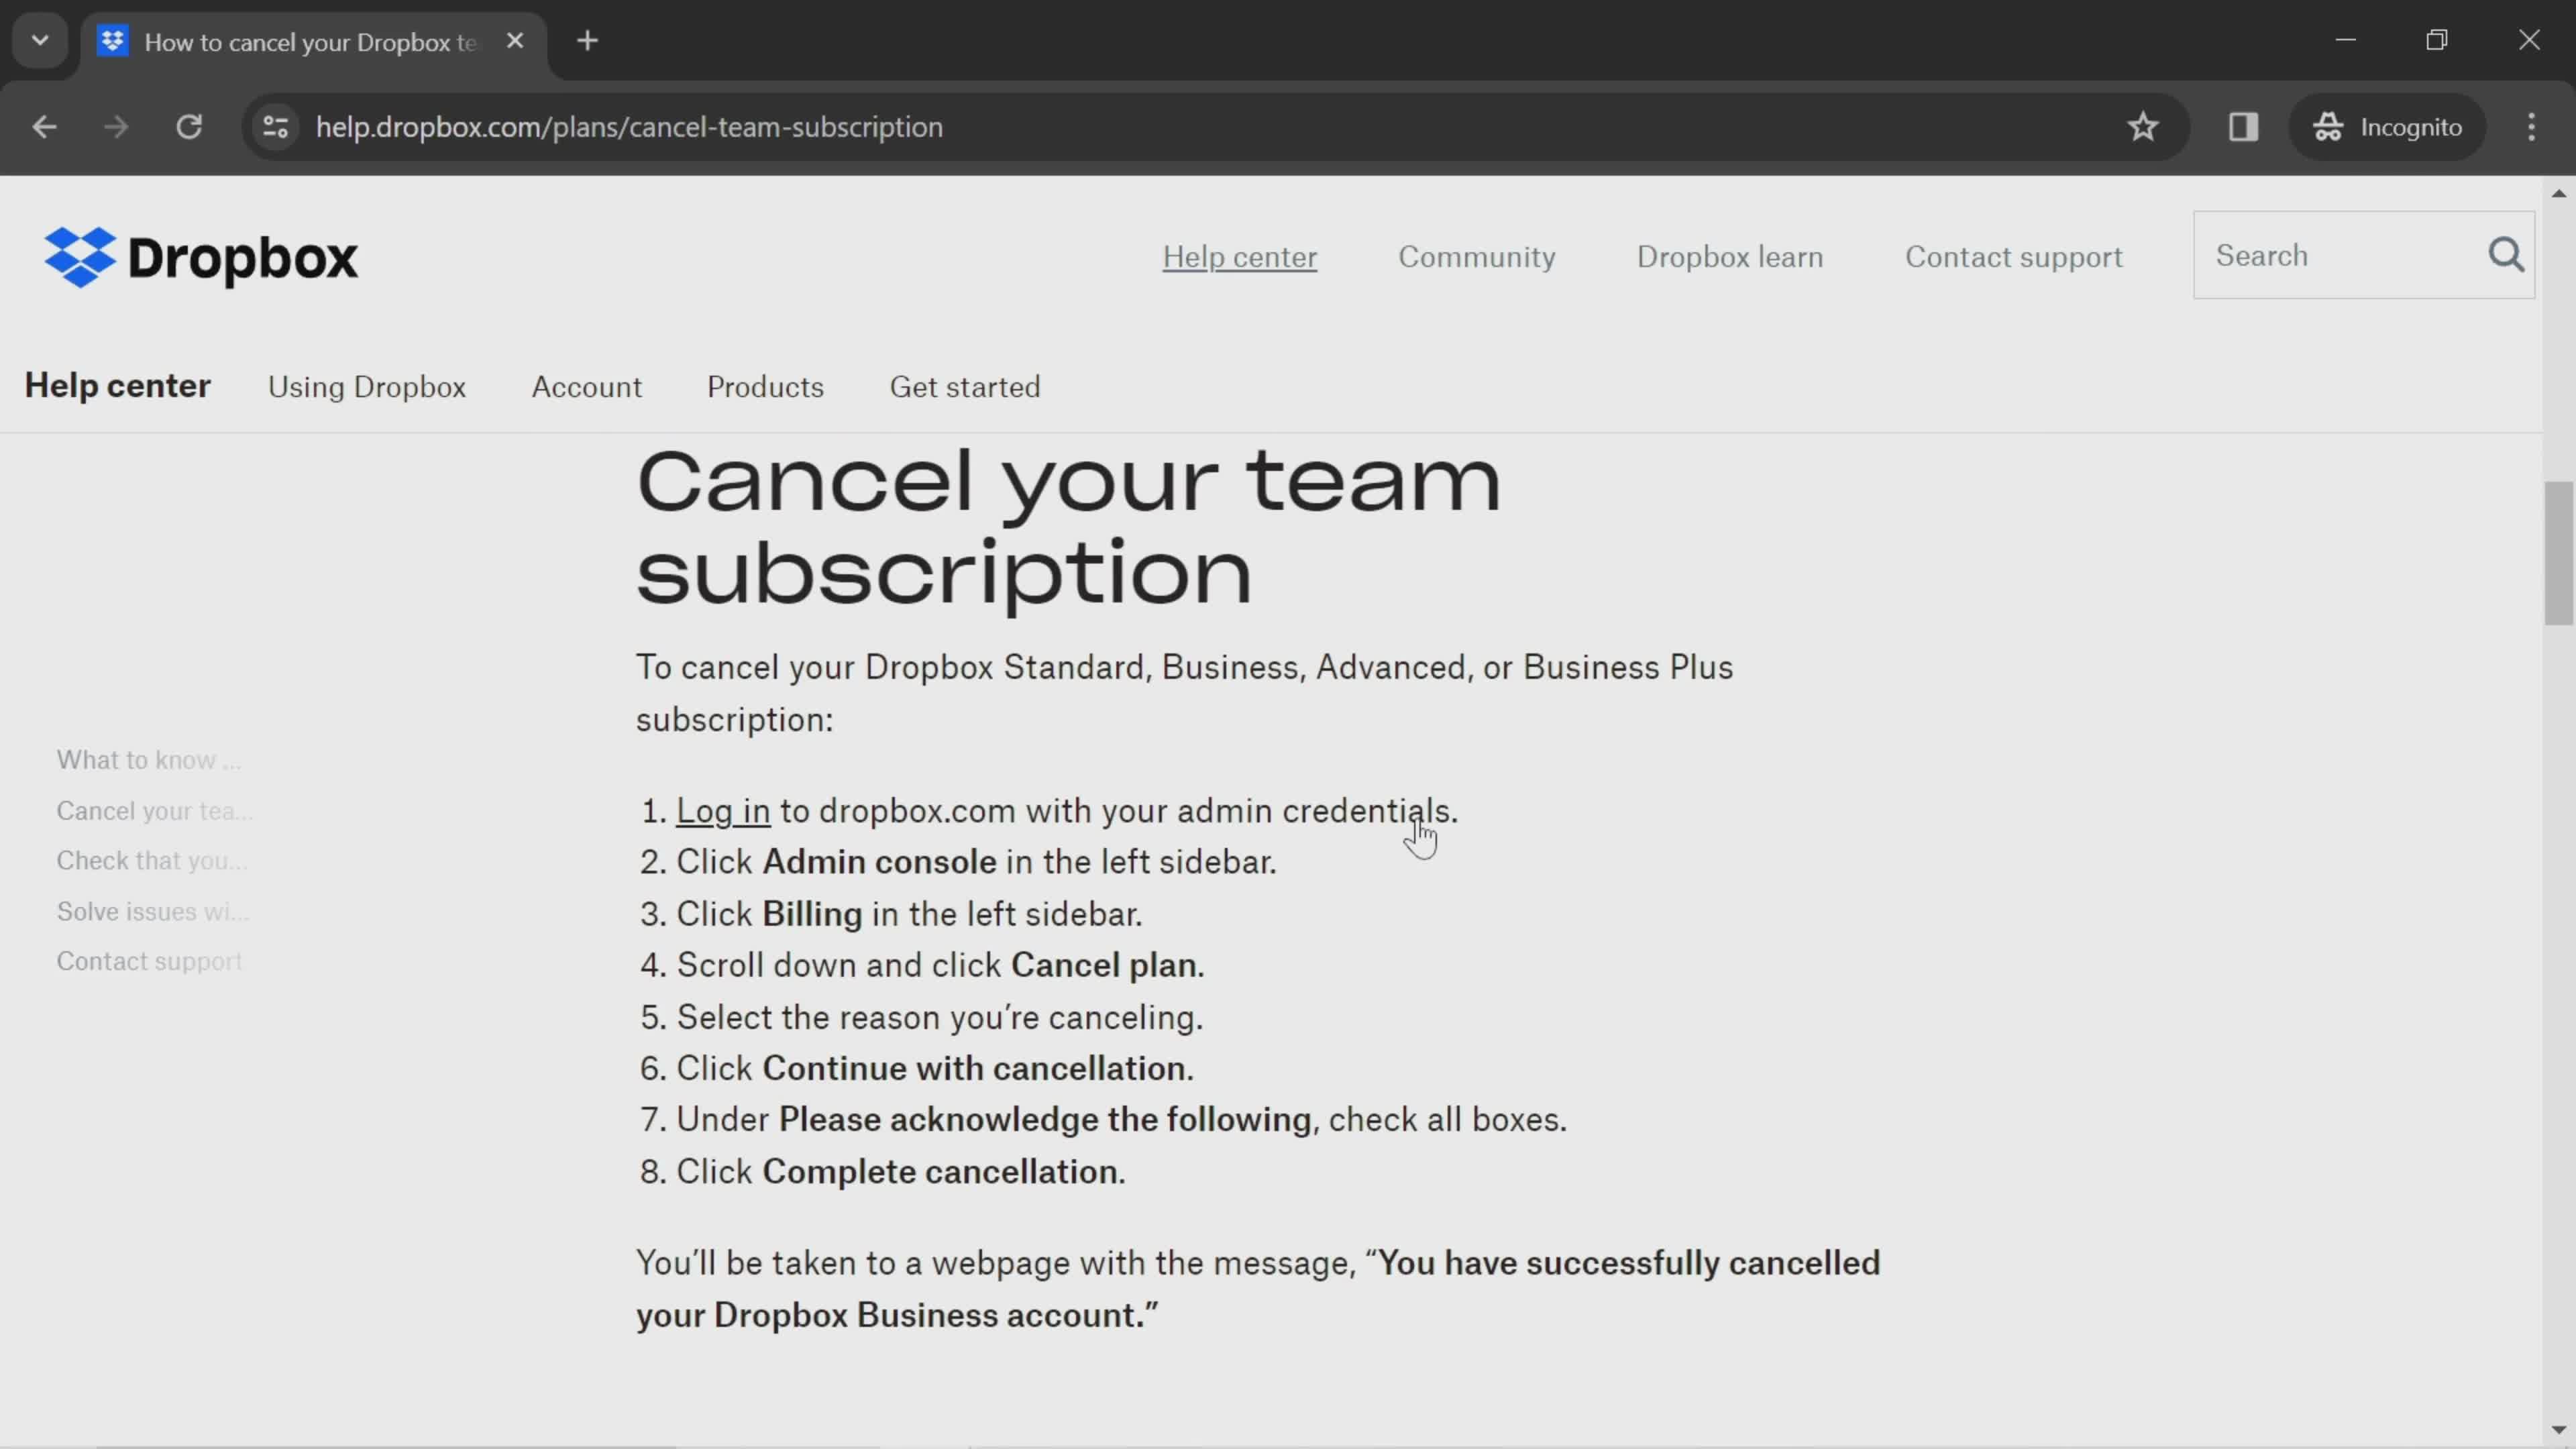Click Select the reason you're canceling step
The width and height of the screenshot is (2576, 1449).
click(x=939, y=1017)
